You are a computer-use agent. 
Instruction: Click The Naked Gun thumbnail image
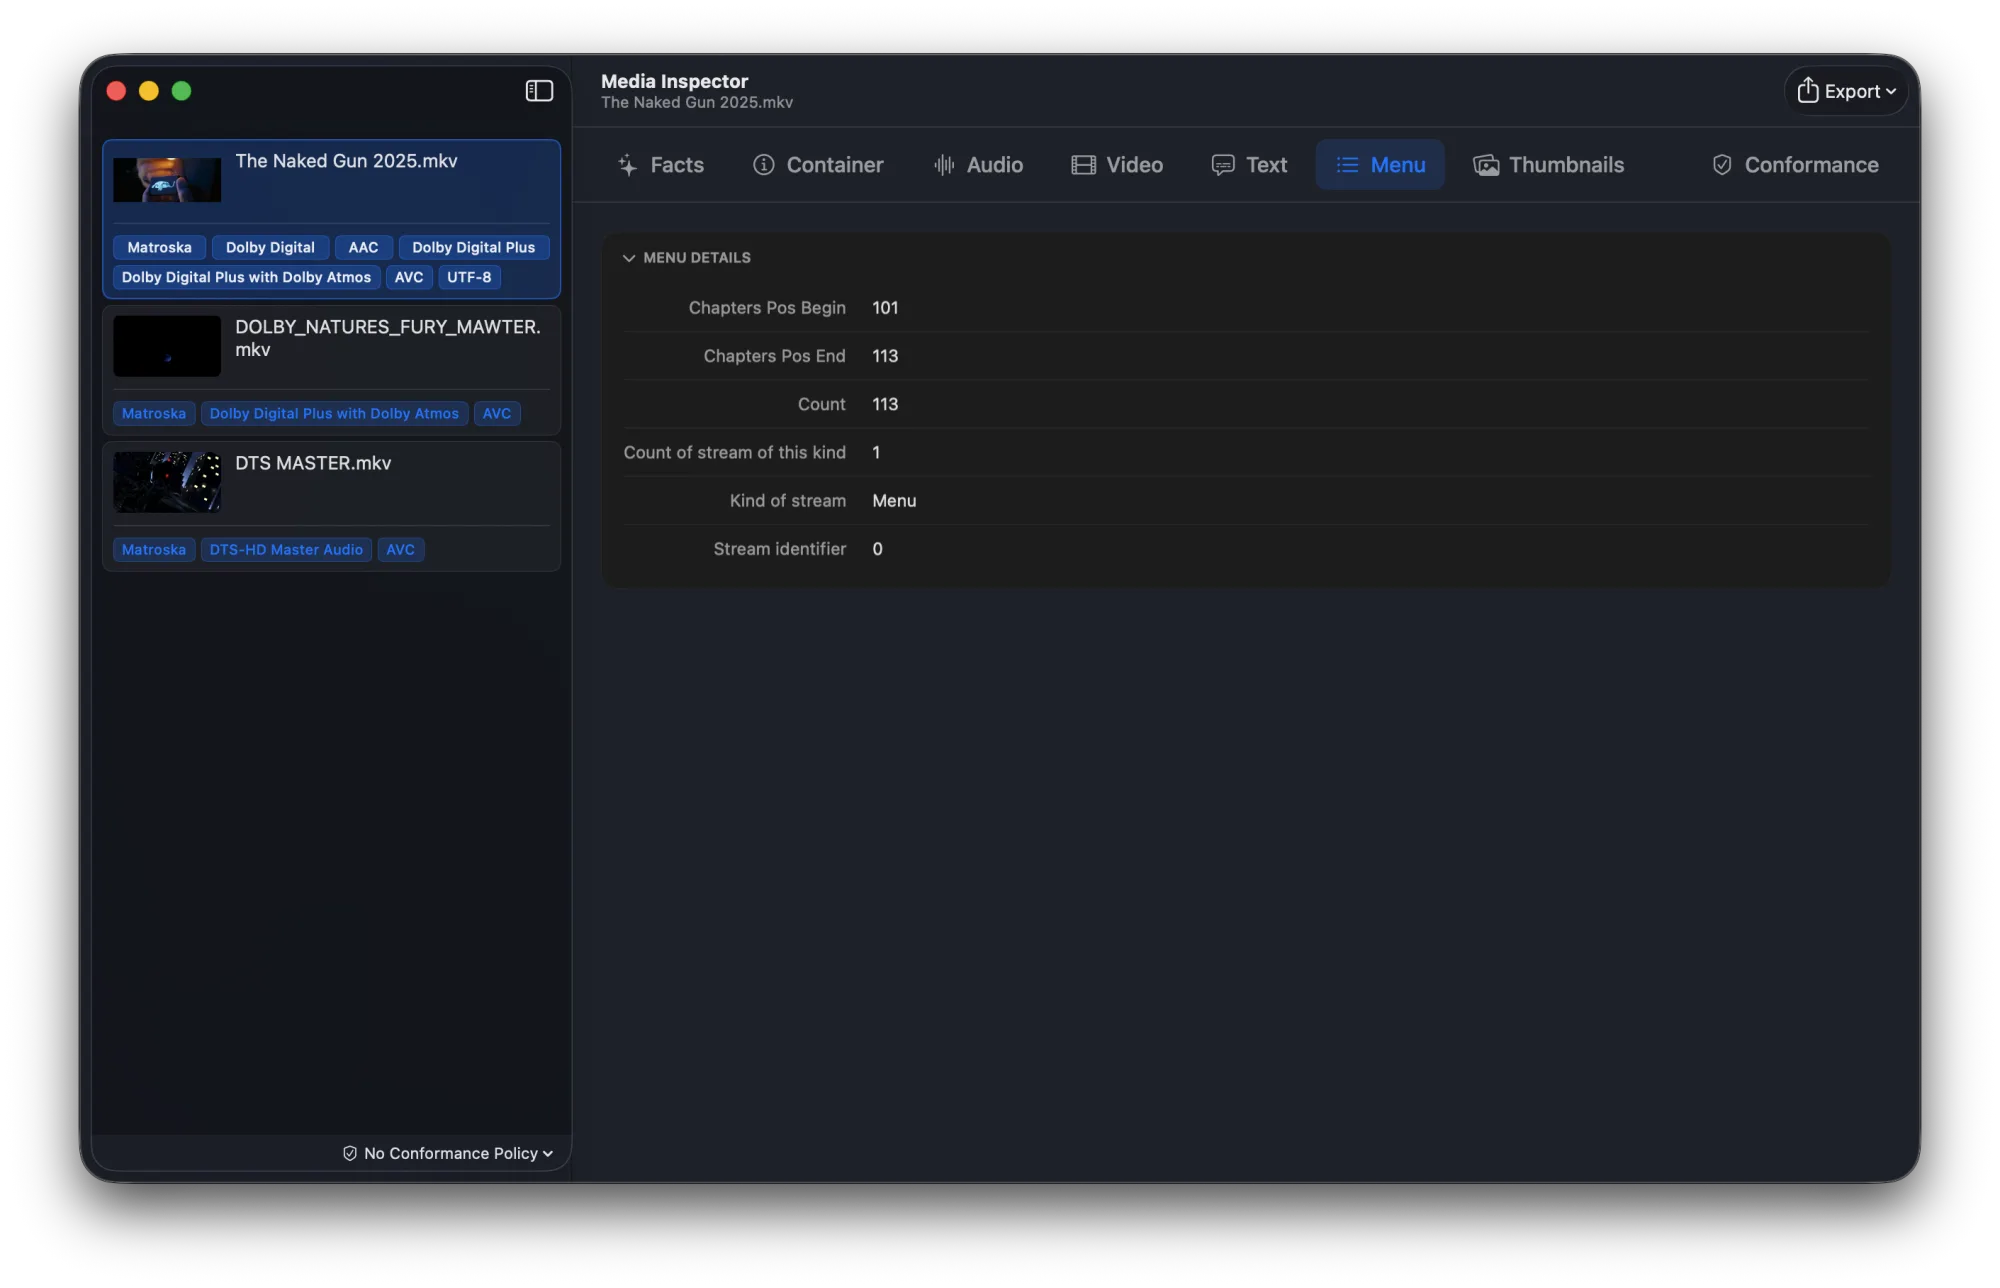click(x=167, y=180)
